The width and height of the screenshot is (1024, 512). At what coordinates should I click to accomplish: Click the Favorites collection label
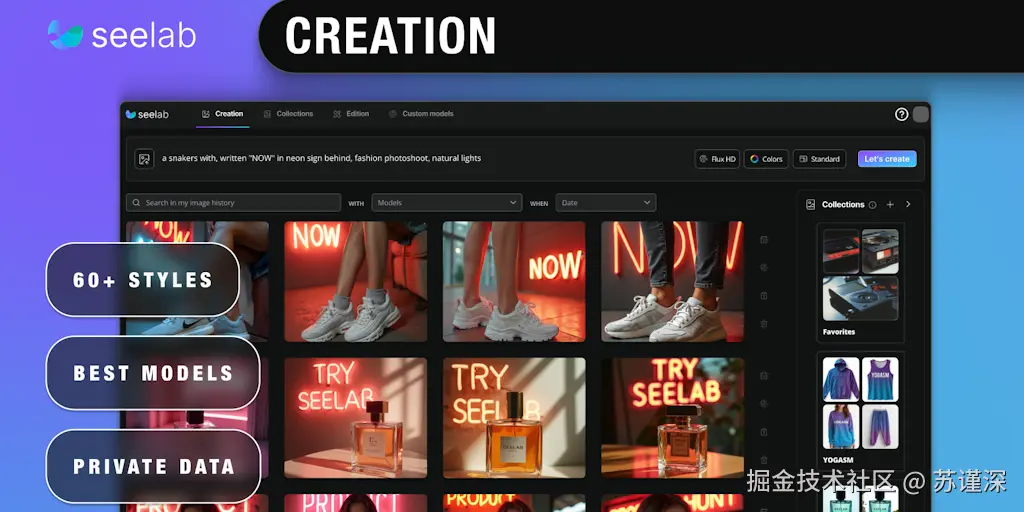(x=839, y=332)
